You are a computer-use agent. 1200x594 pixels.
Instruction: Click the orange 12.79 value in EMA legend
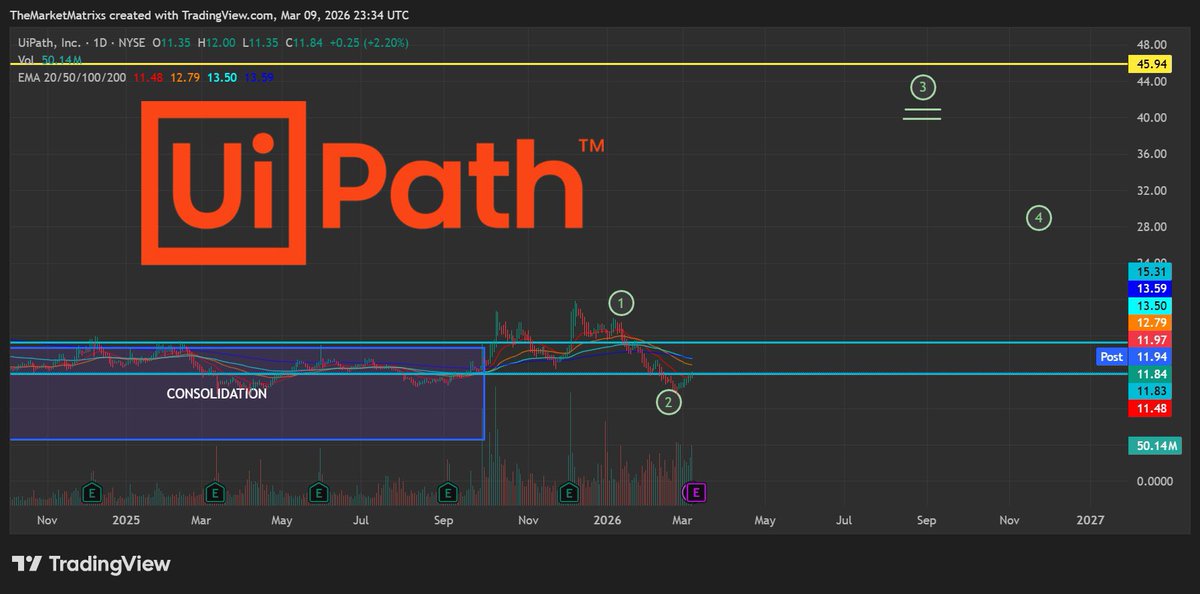pos(185,77)
